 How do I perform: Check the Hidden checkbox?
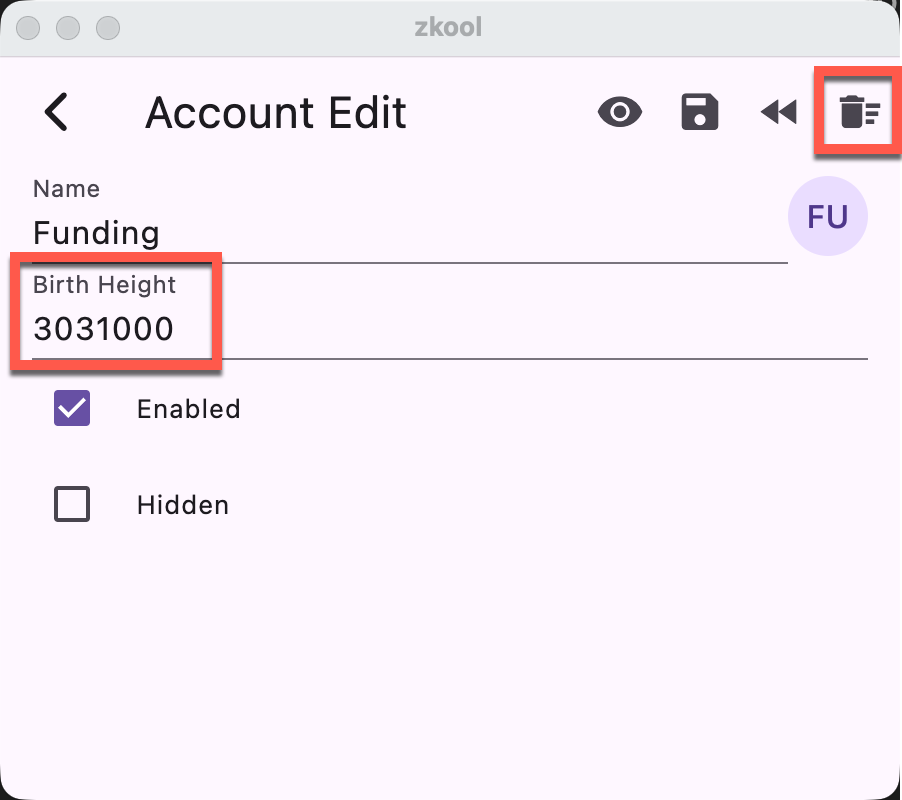click(72, 504)
